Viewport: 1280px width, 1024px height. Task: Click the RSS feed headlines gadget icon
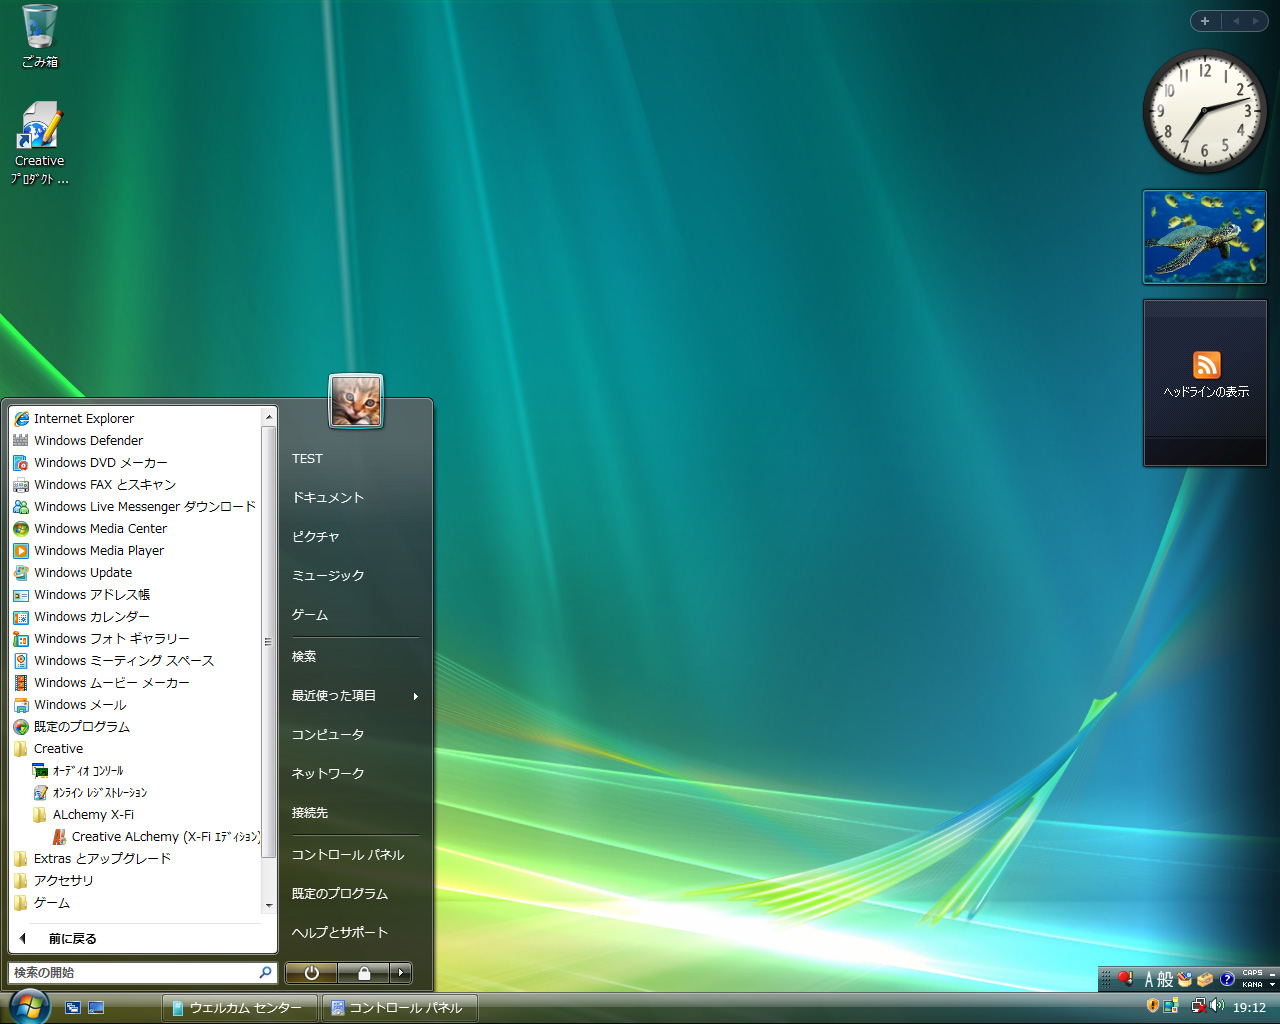point(1206,365)
